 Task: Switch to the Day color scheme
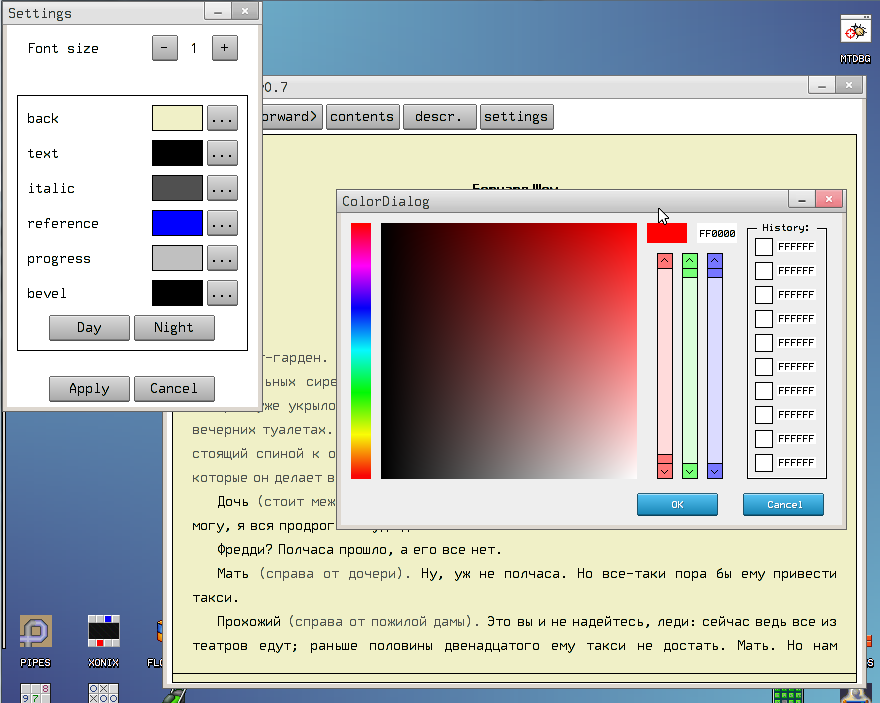coord(88,327)
